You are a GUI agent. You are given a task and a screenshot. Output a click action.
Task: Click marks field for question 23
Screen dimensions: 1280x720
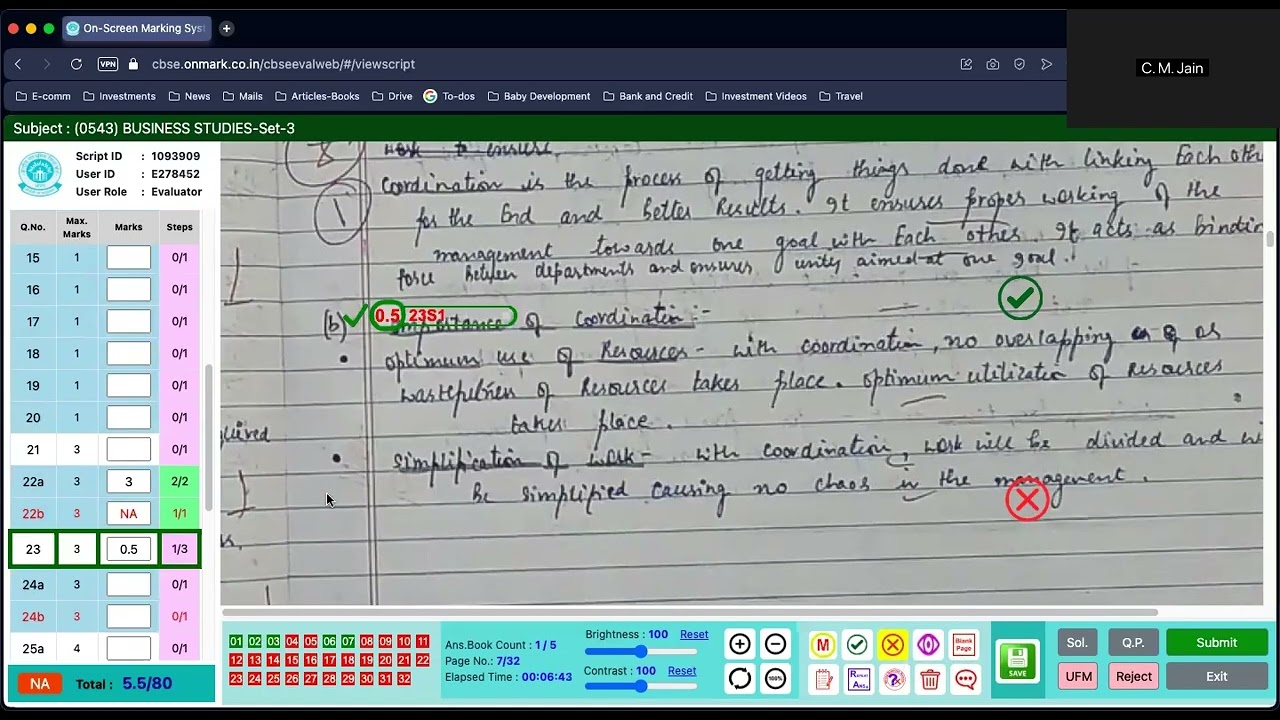point(129,549)
